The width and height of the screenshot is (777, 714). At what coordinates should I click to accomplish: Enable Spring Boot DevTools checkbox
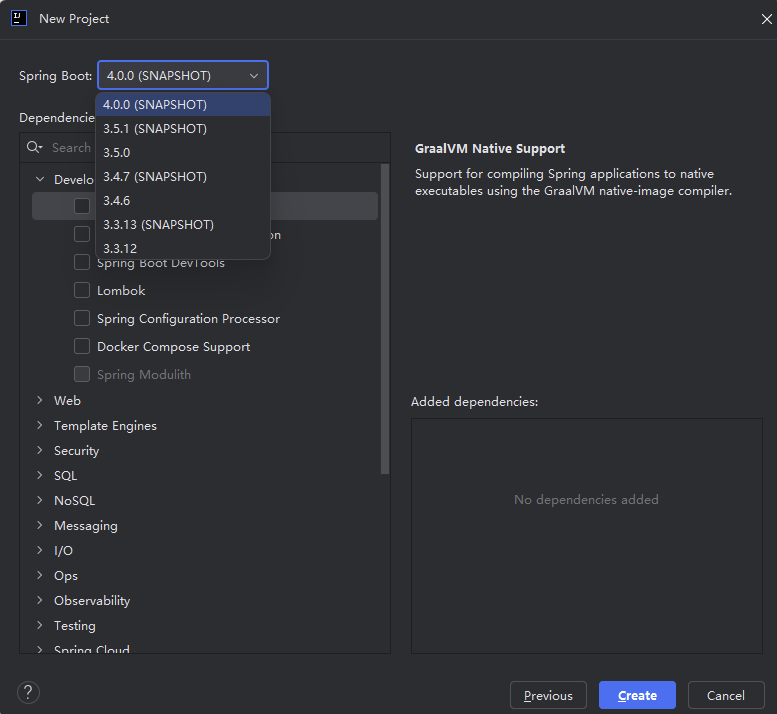point(82,262)
